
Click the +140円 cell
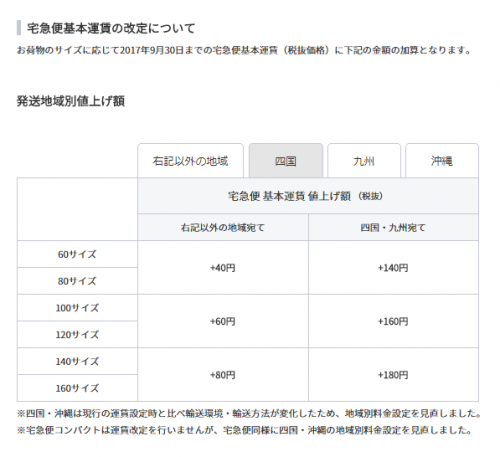393,268
